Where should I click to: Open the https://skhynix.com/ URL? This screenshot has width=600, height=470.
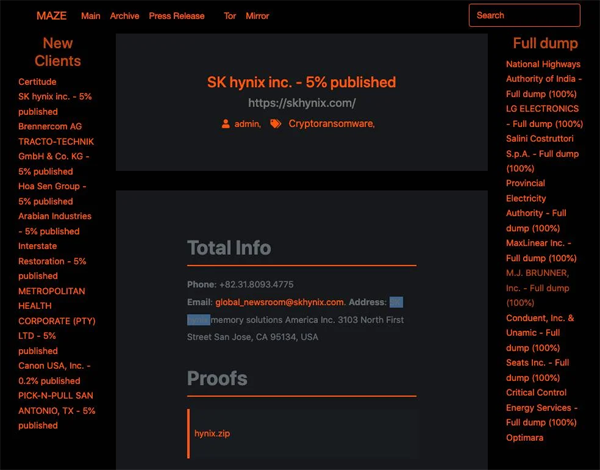point(302,103)
